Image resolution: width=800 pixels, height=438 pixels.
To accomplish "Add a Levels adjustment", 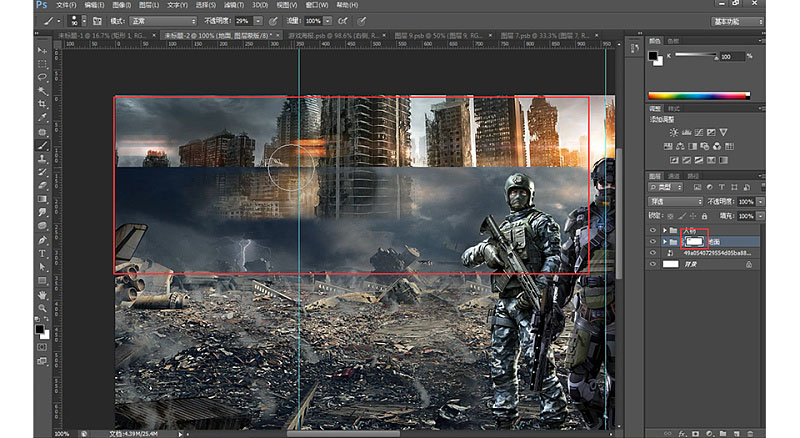I will tap(686, 132).
